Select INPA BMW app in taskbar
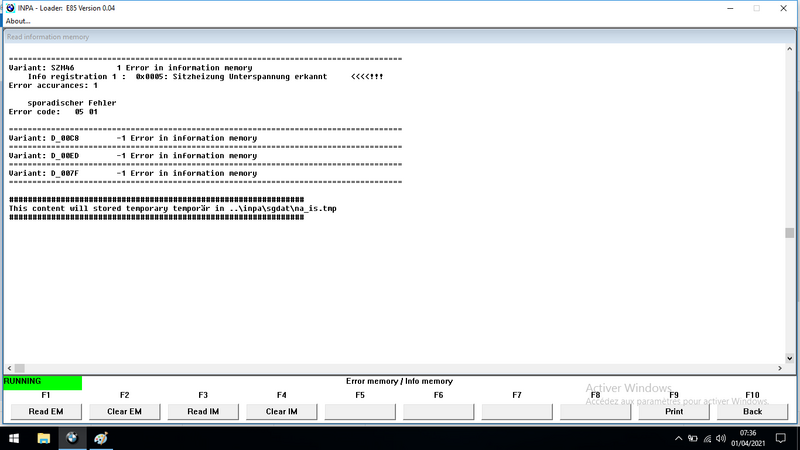This screenshot has width=800, height=450. pyautogui.click(x=72, y=438)
